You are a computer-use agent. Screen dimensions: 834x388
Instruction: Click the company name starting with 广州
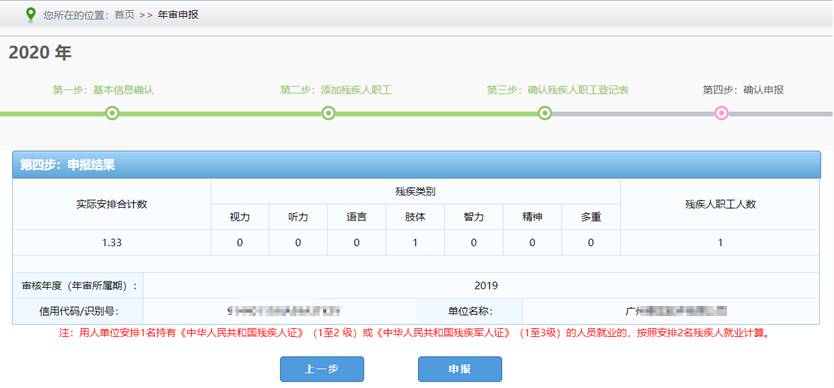[676, 311]
